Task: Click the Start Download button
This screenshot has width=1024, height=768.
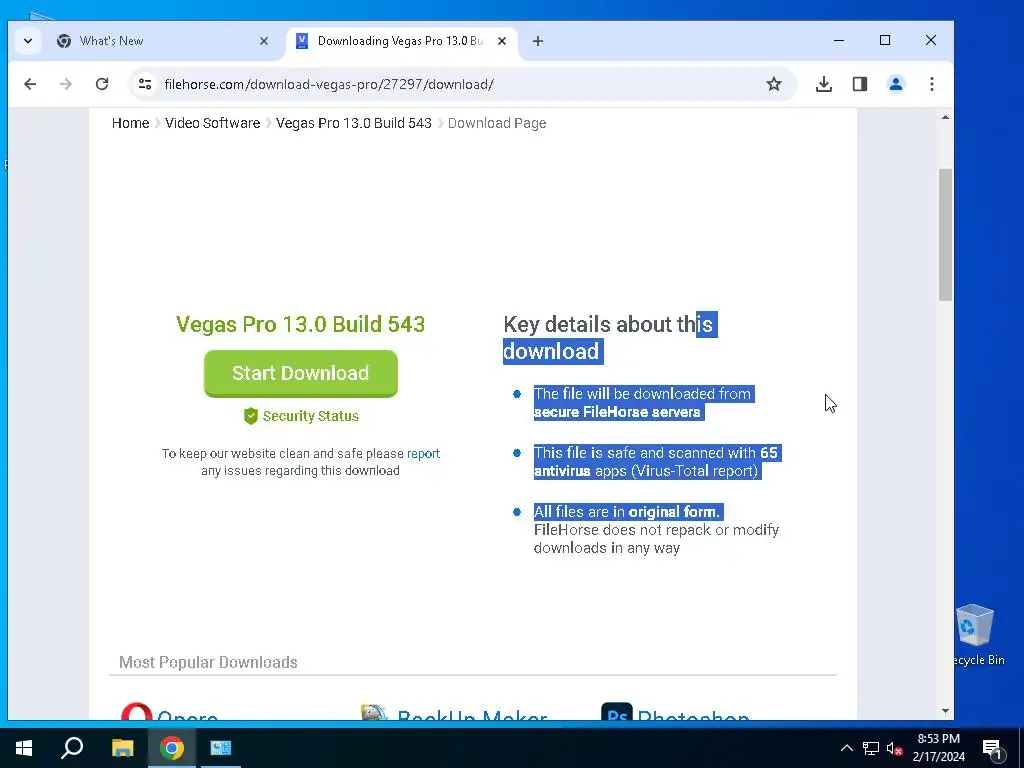Action: [x=300, y=374]
